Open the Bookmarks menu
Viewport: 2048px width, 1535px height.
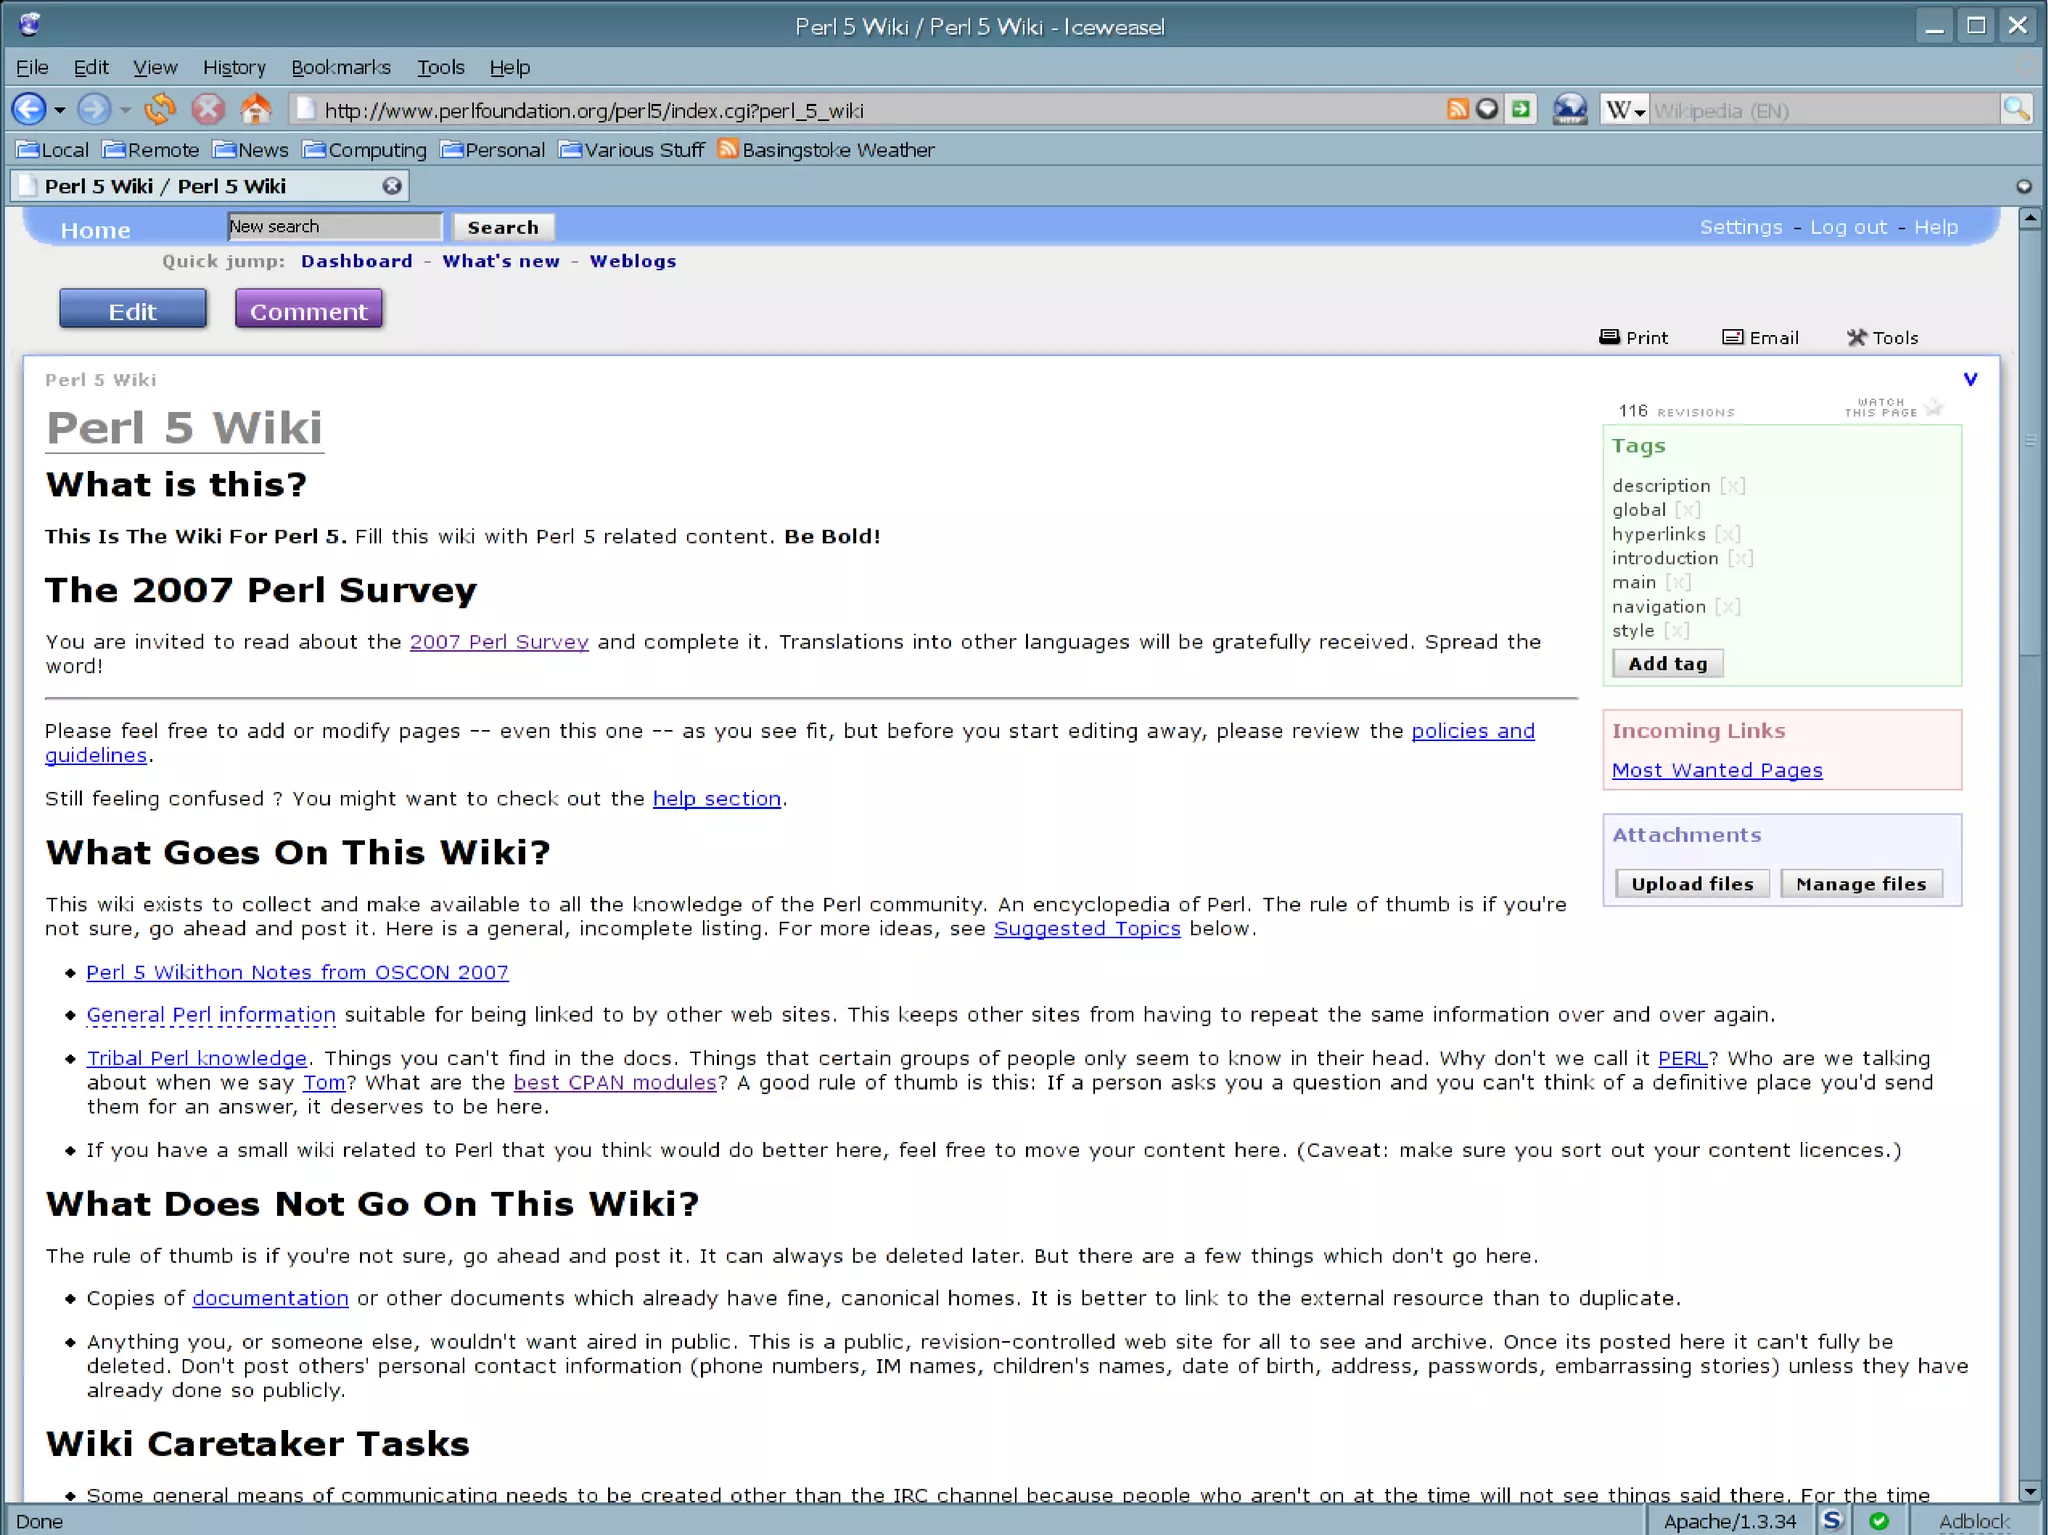pyautogui.click(x=340, y=67)
